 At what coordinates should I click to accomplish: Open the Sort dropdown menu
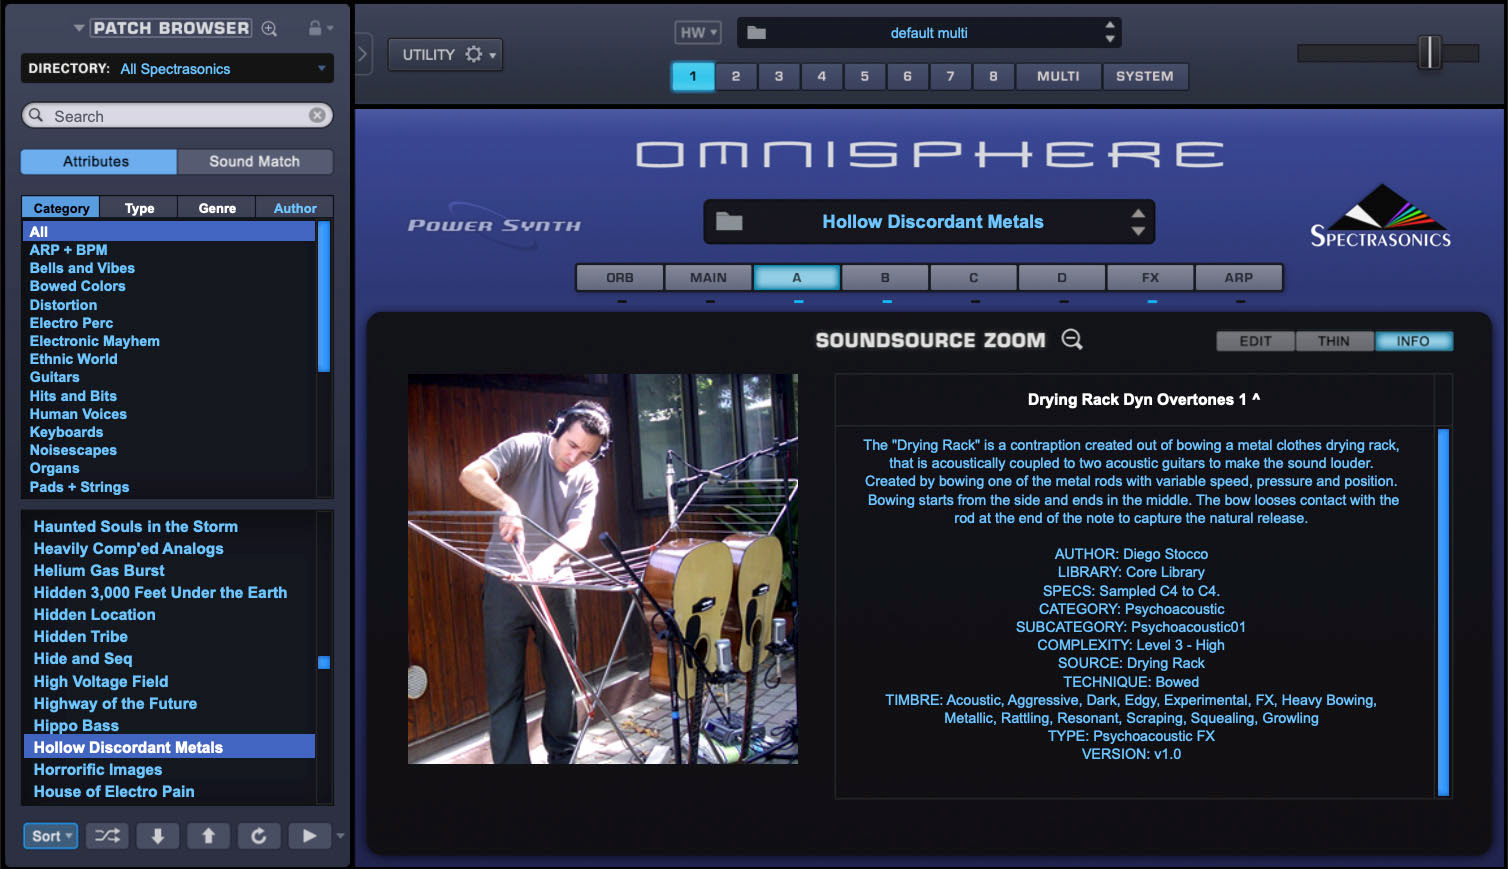click(x=50, y=836)
